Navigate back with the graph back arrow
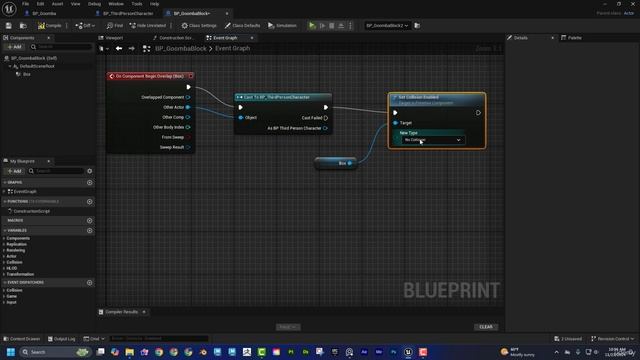This screenshot has height=360, width=640. 119,49
